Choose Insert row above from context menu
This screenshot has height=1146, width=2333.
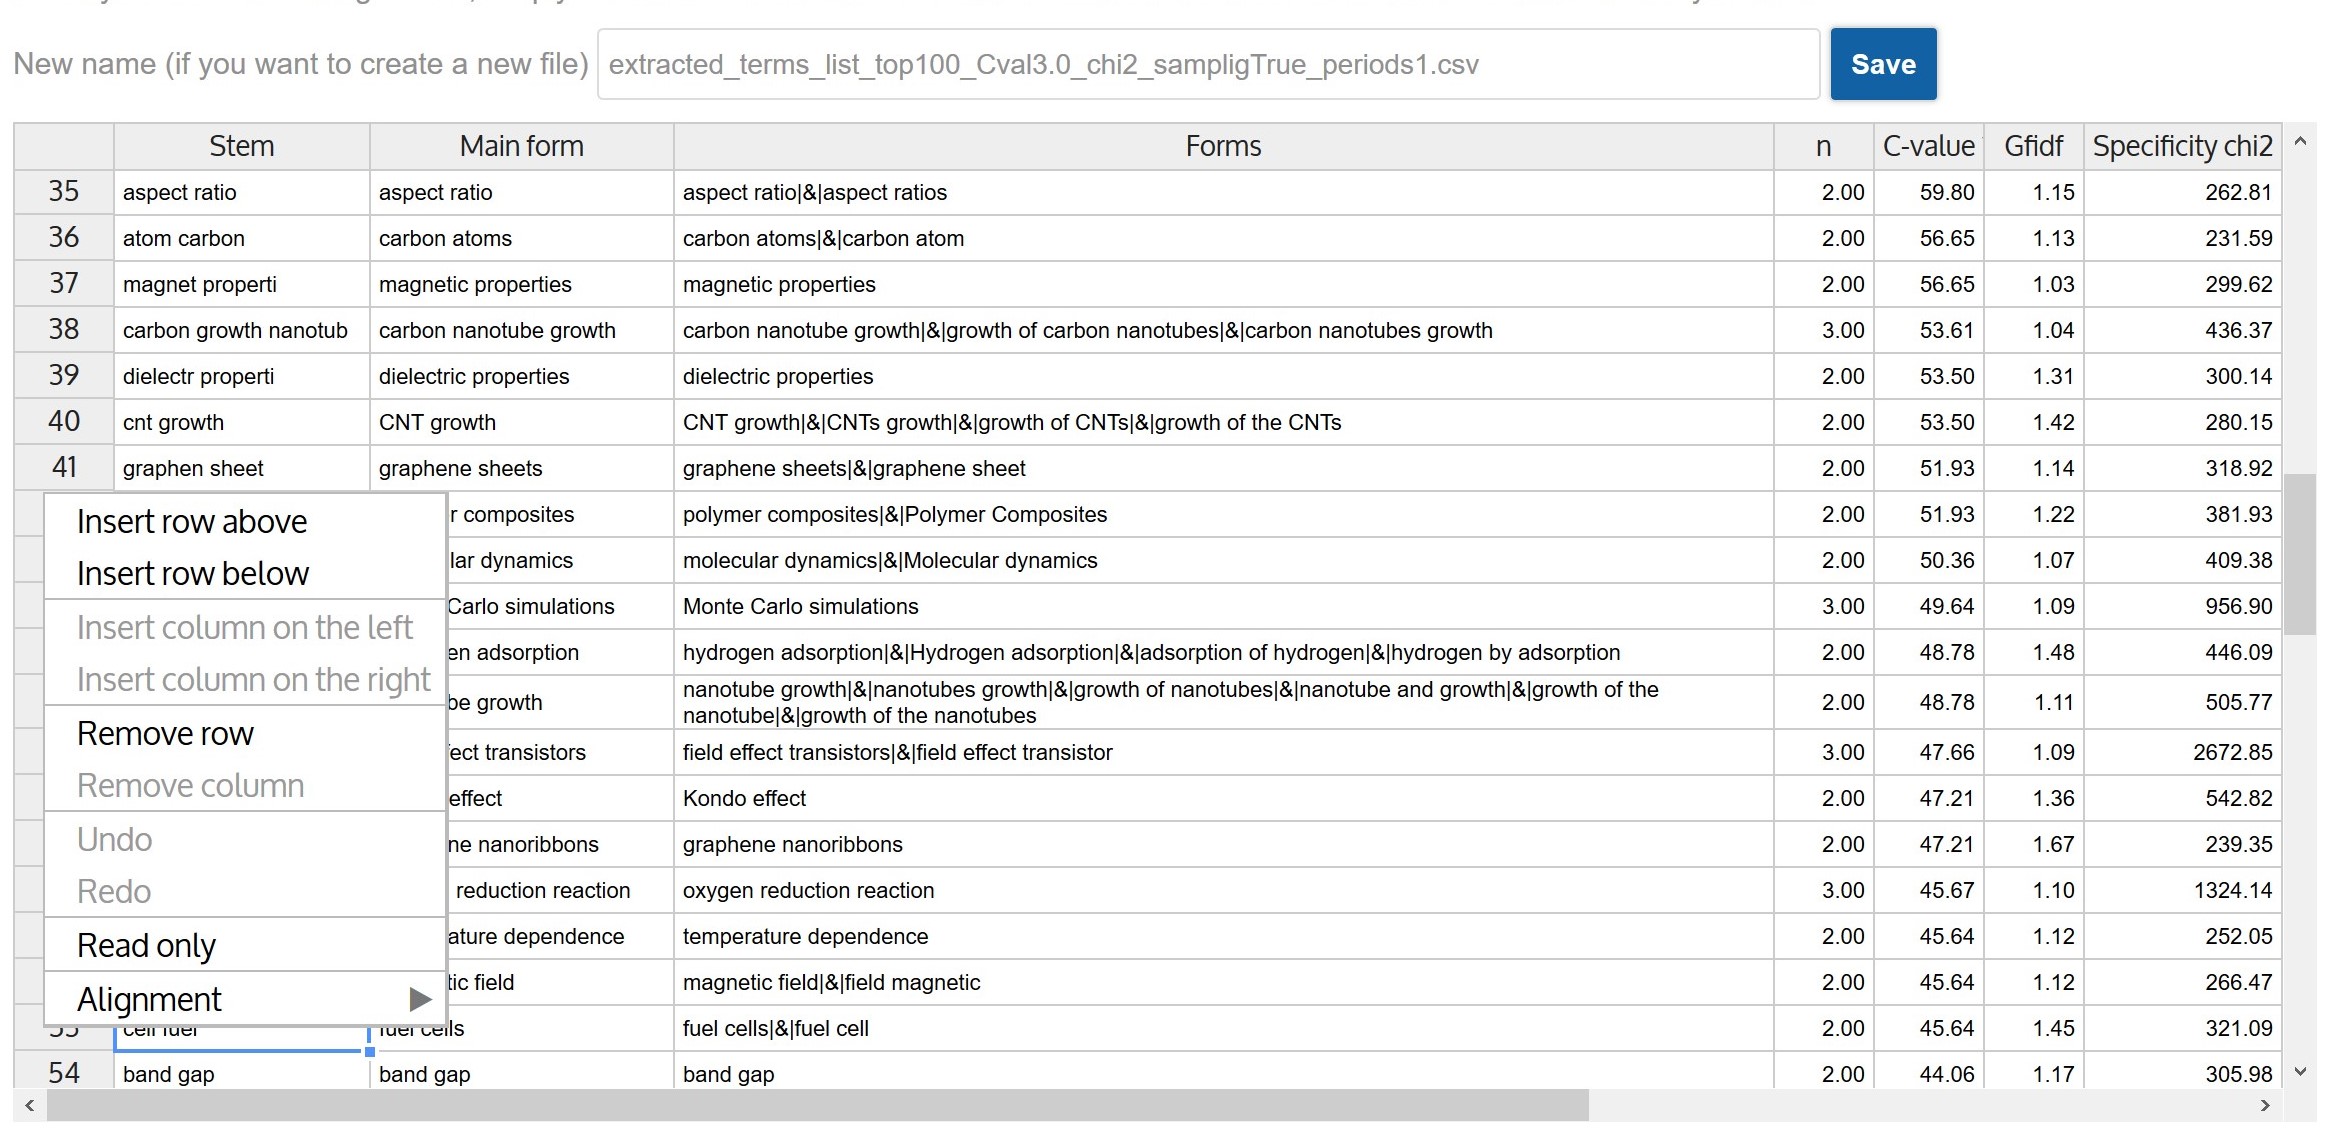(245, 522)
